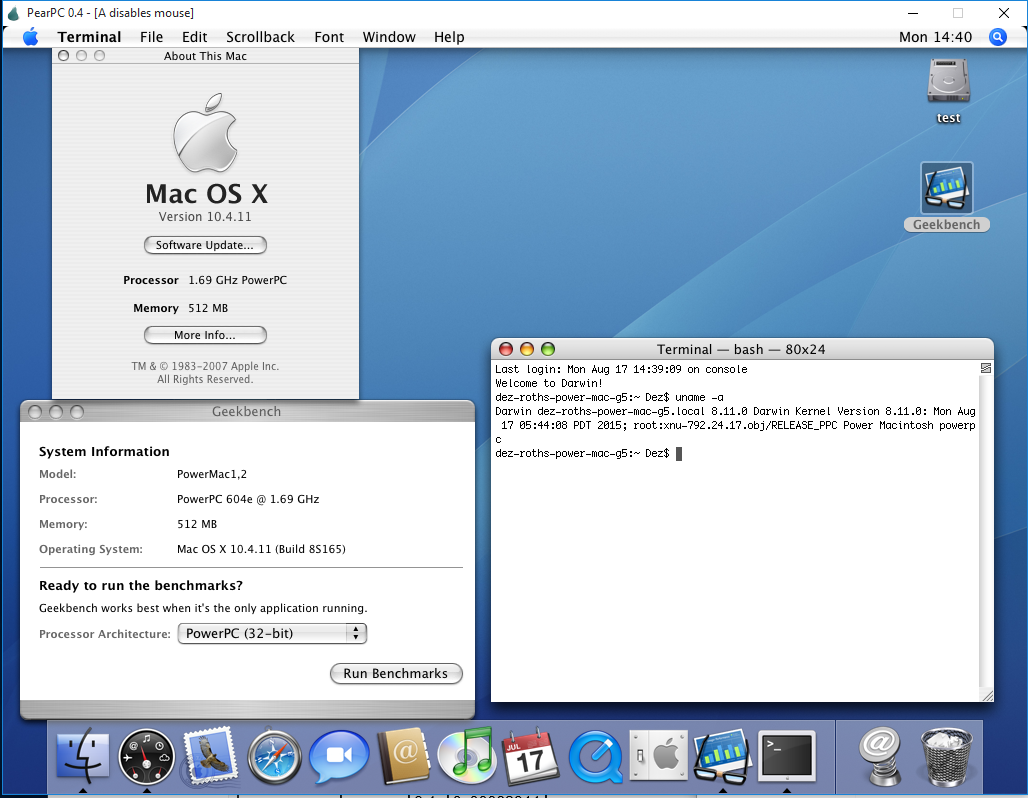Open Address Book in the Dock
Image resolution: width=1028 pixels, height=798 pixels.
click(403, 756)
